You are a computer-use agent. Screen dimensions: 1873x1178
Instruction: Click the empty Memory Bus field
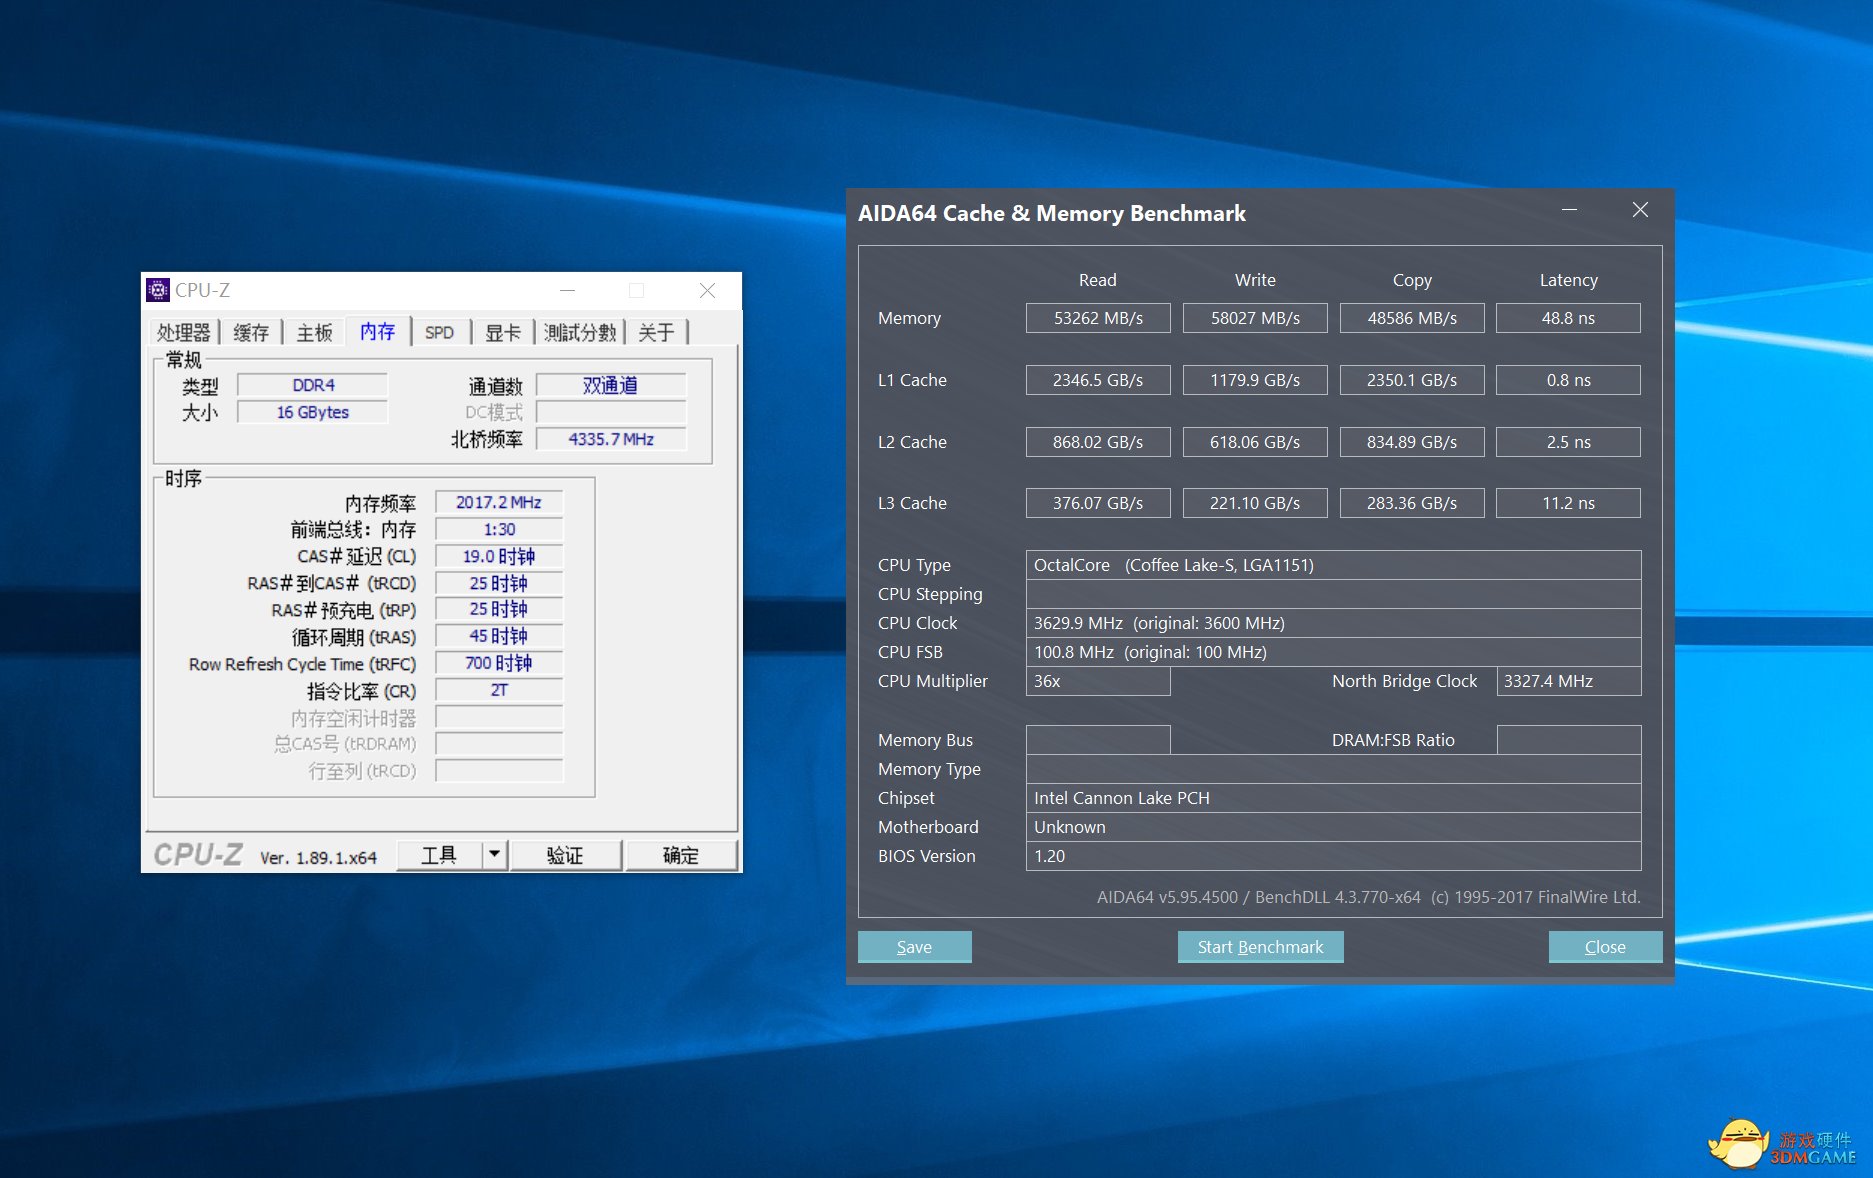point(1098,740)
